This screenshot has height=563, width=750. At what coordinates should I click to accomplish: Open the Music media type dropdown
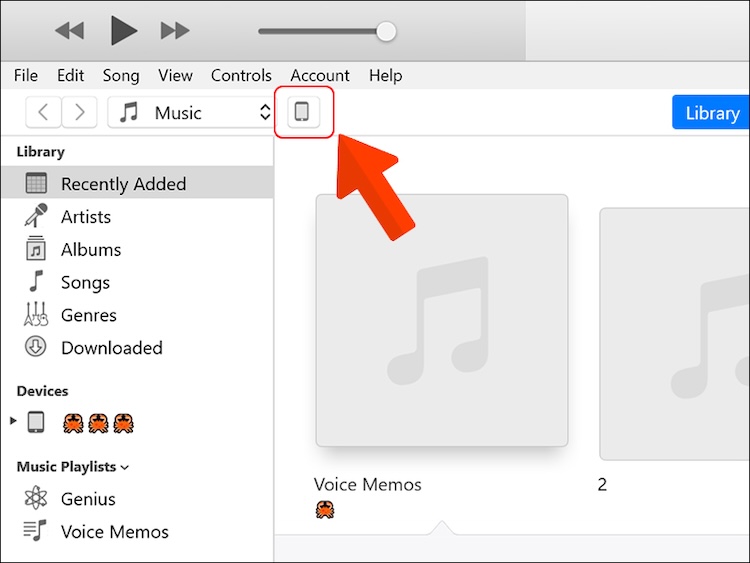click(x=190, y=112)
